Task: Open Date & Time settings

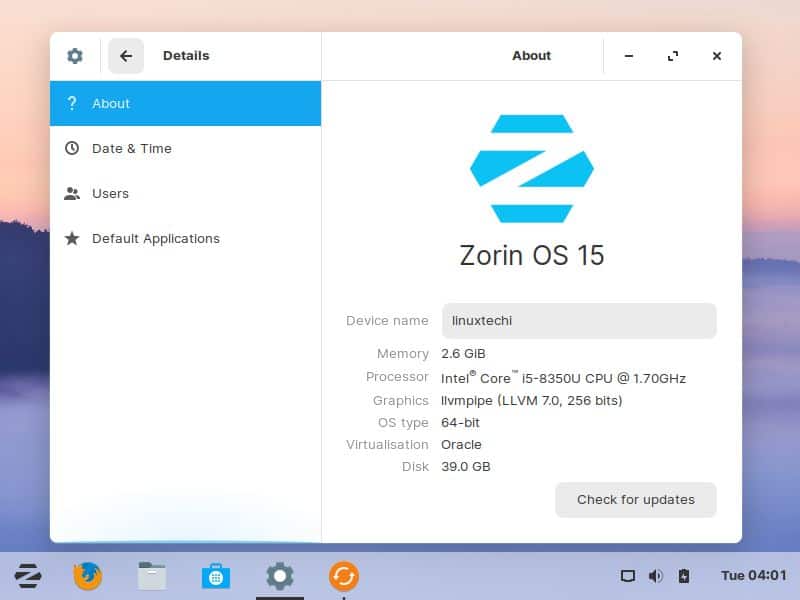Action: click(185, 148)
